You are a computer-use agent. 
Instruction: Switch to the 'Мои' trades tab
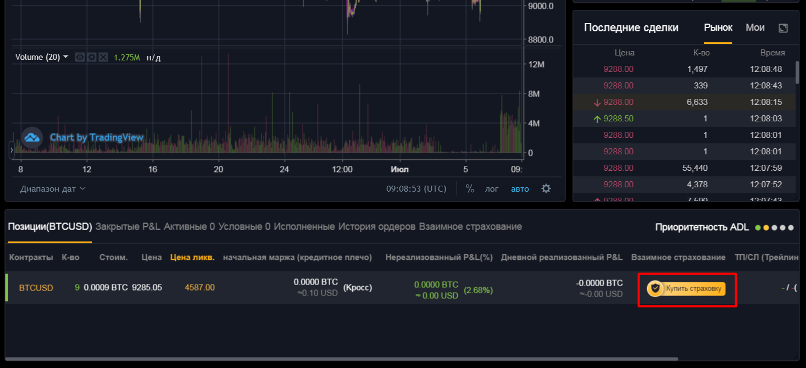tap(755, 28)
